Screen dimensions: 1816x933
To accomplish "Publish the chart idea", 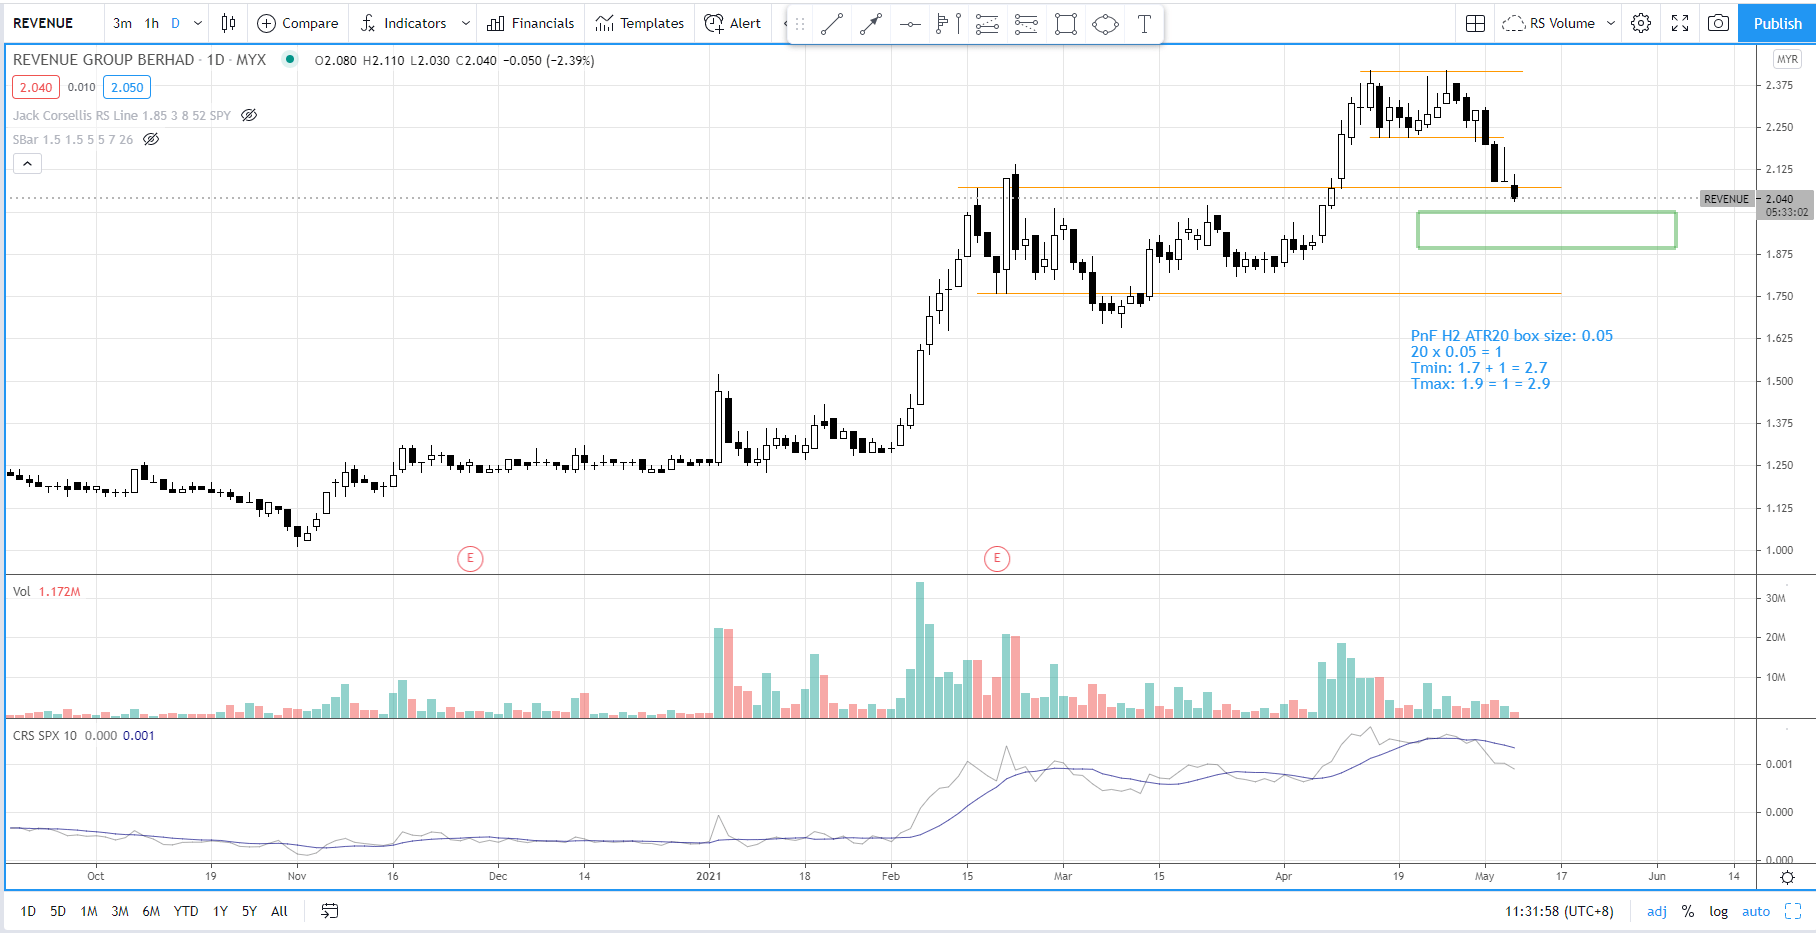I will [x=1777, y=23].
